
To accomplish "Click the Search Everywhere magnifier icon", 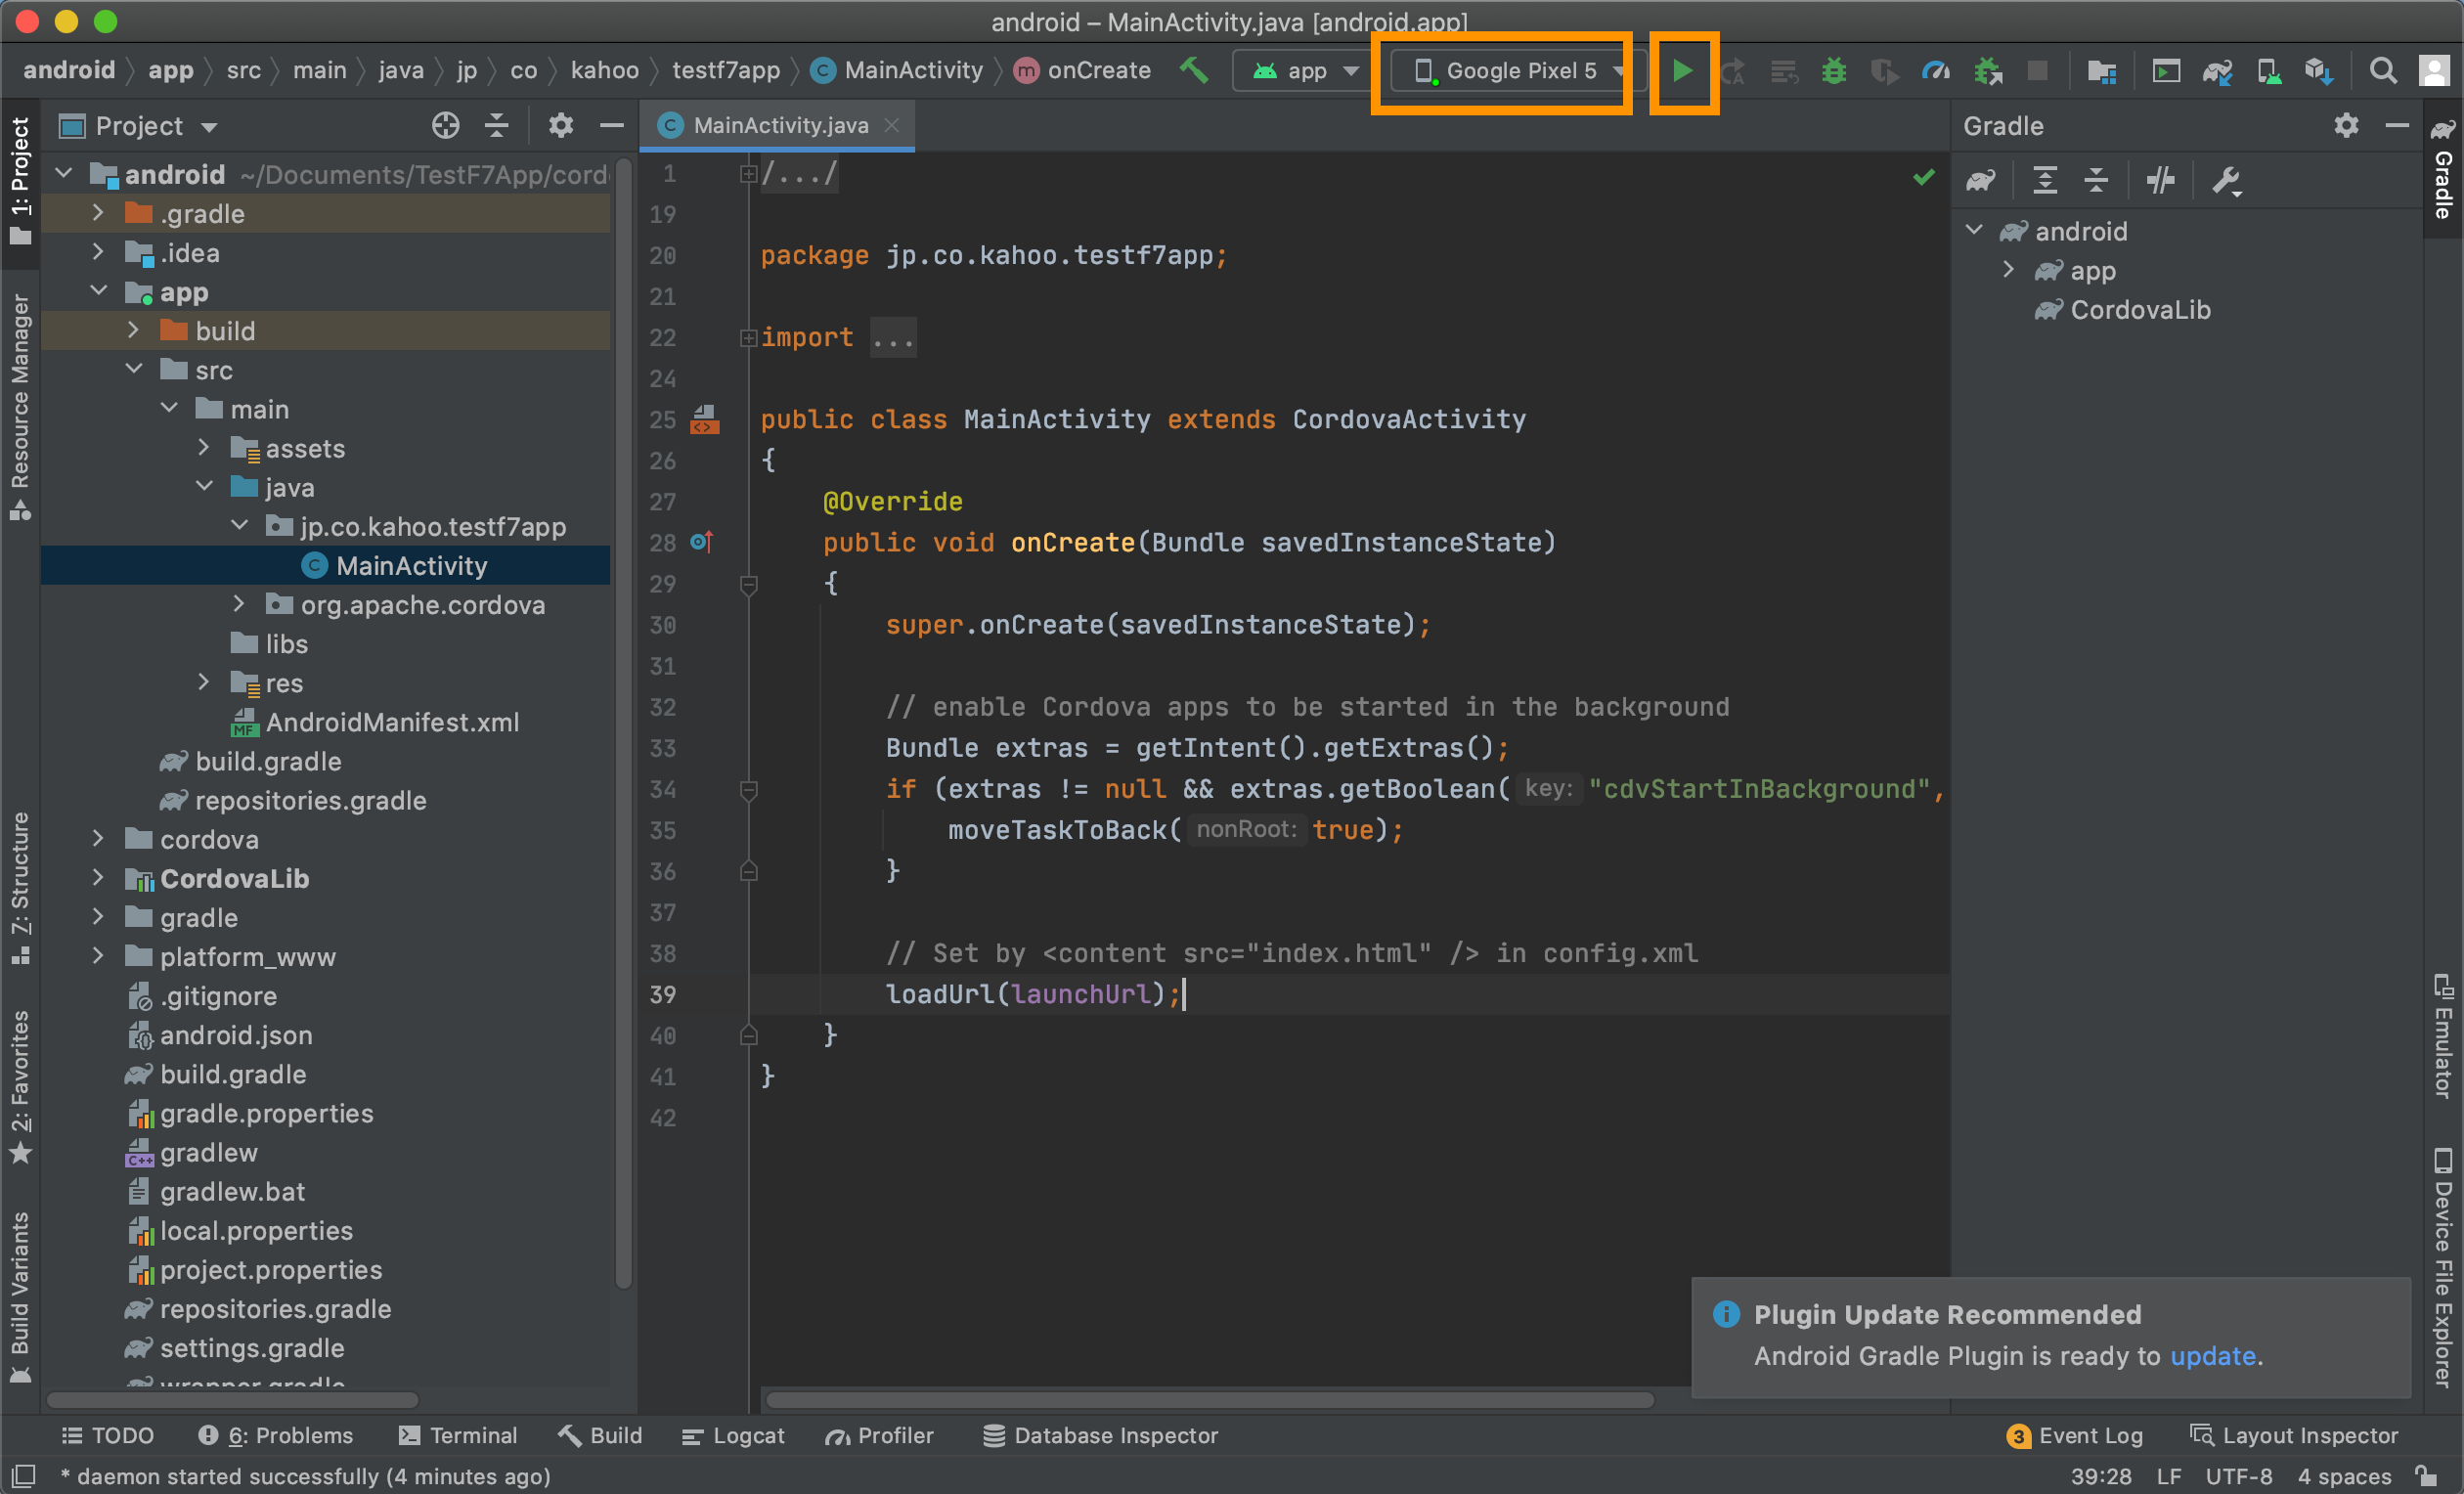I will tap(2382, 71).
